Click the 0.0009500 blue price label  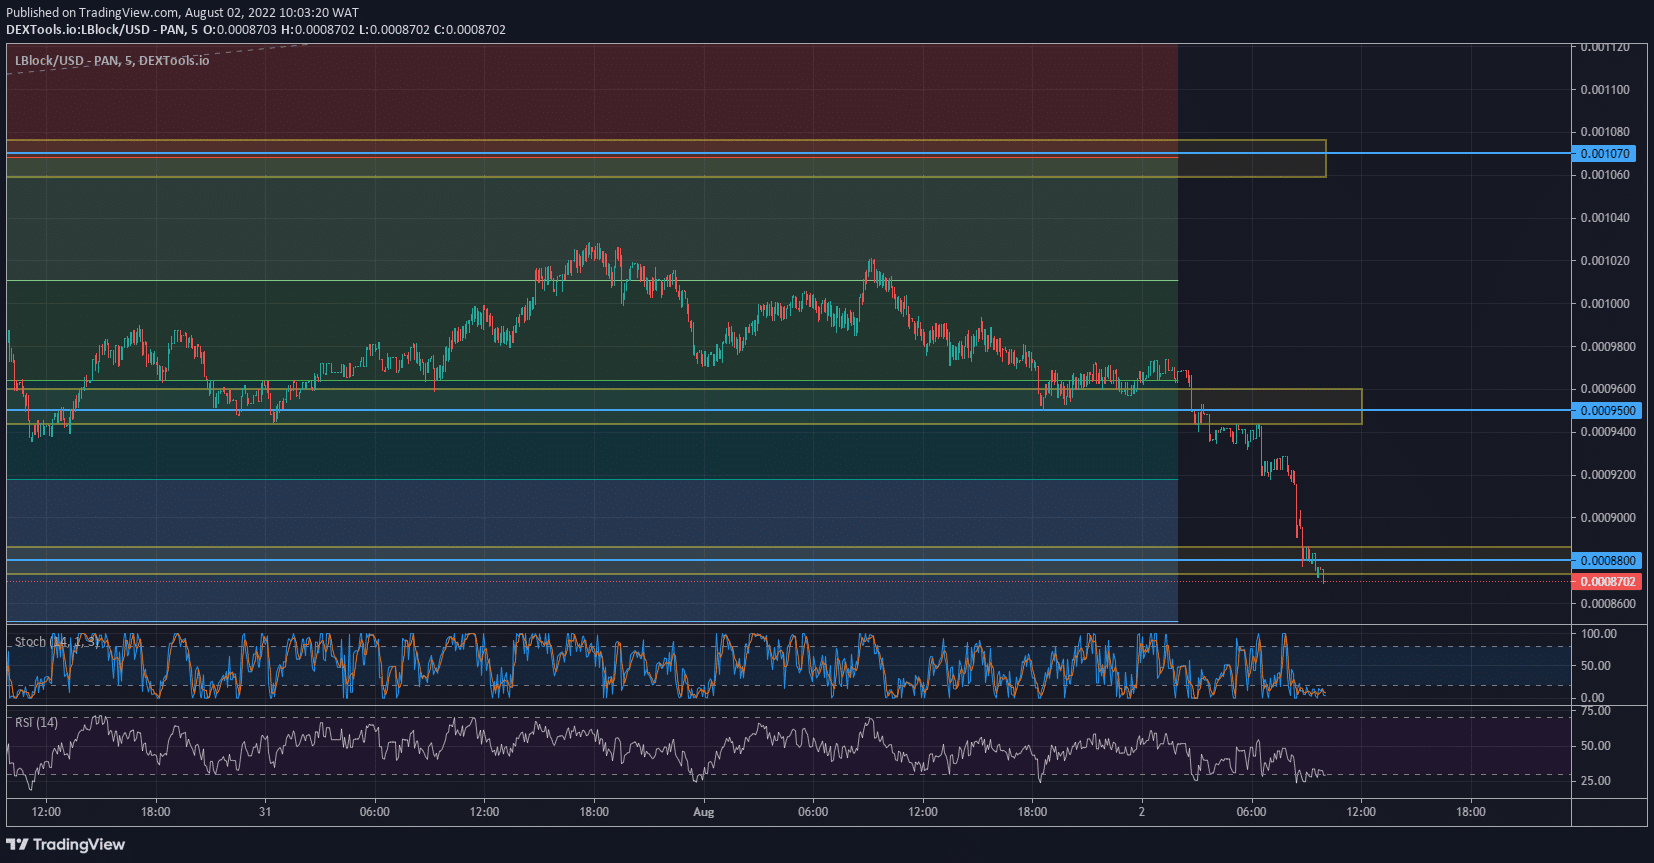pyautogui.click(x=1607, y=410)
